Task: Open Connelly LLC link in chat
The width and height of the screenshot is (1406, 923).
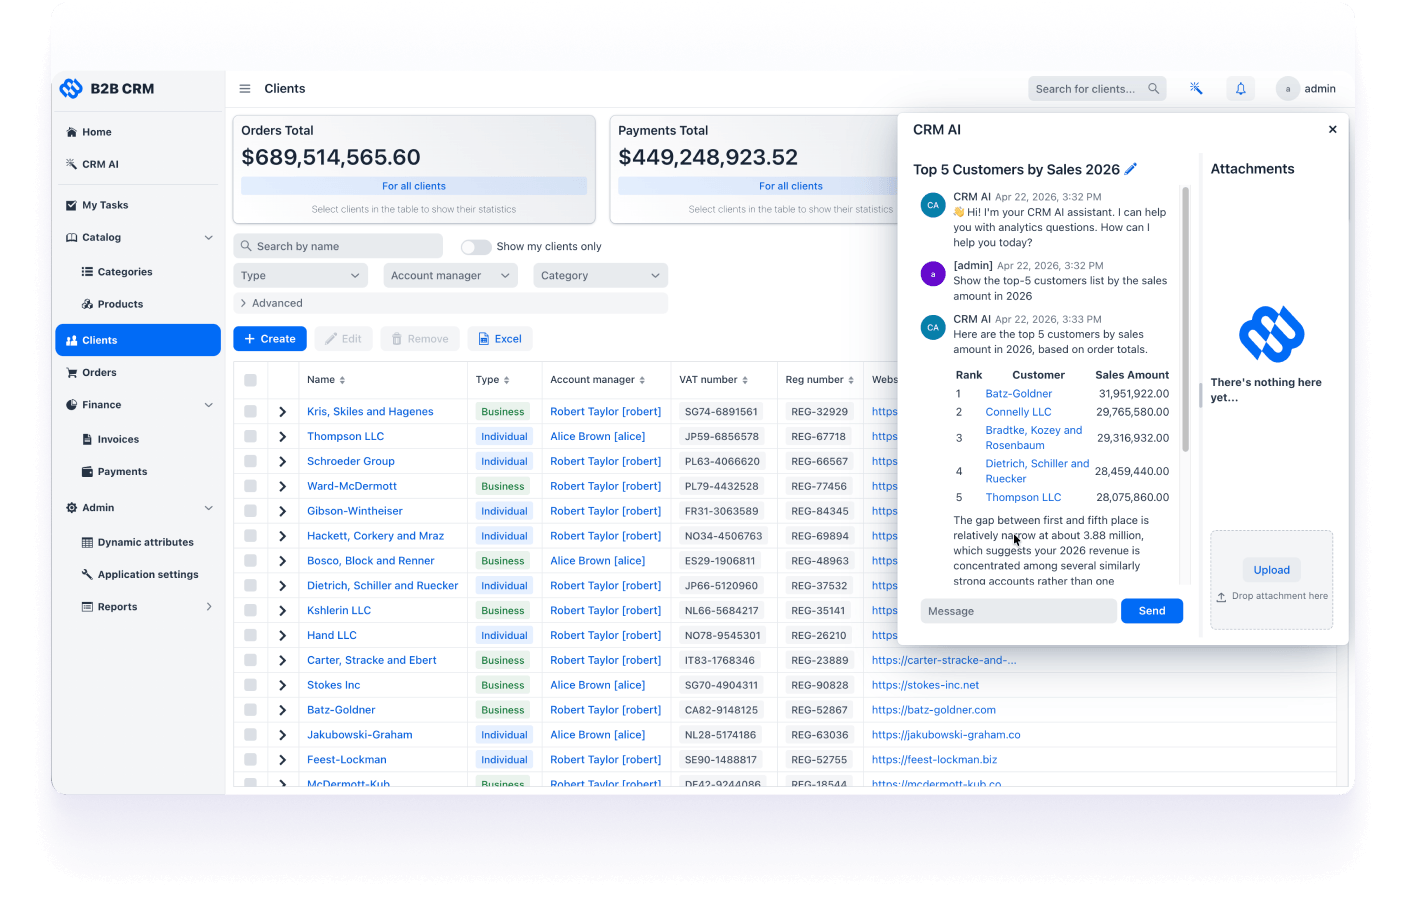Action: point(1018,412)
